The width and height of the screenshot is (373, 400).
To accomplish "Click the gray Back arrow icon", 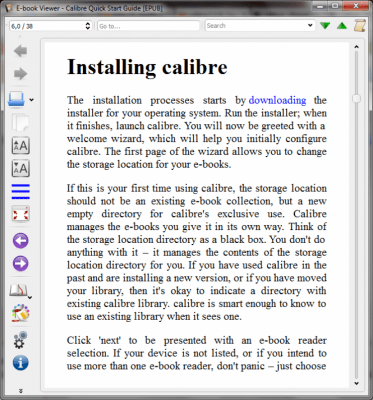I will point(20,51).
